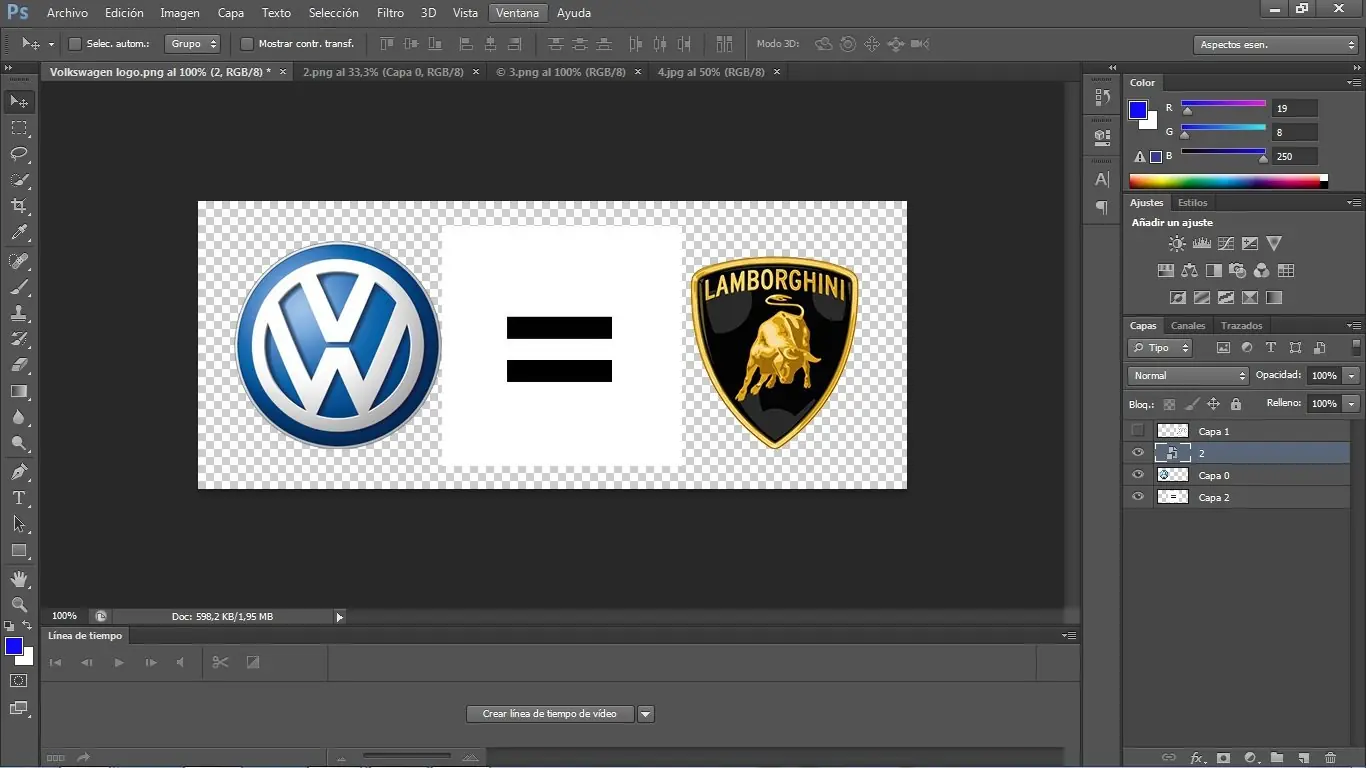The width and height of the screenshot is (1366, 768).
Task: Show the hidden Capa 1 layer
Action: click(1137, 431)
